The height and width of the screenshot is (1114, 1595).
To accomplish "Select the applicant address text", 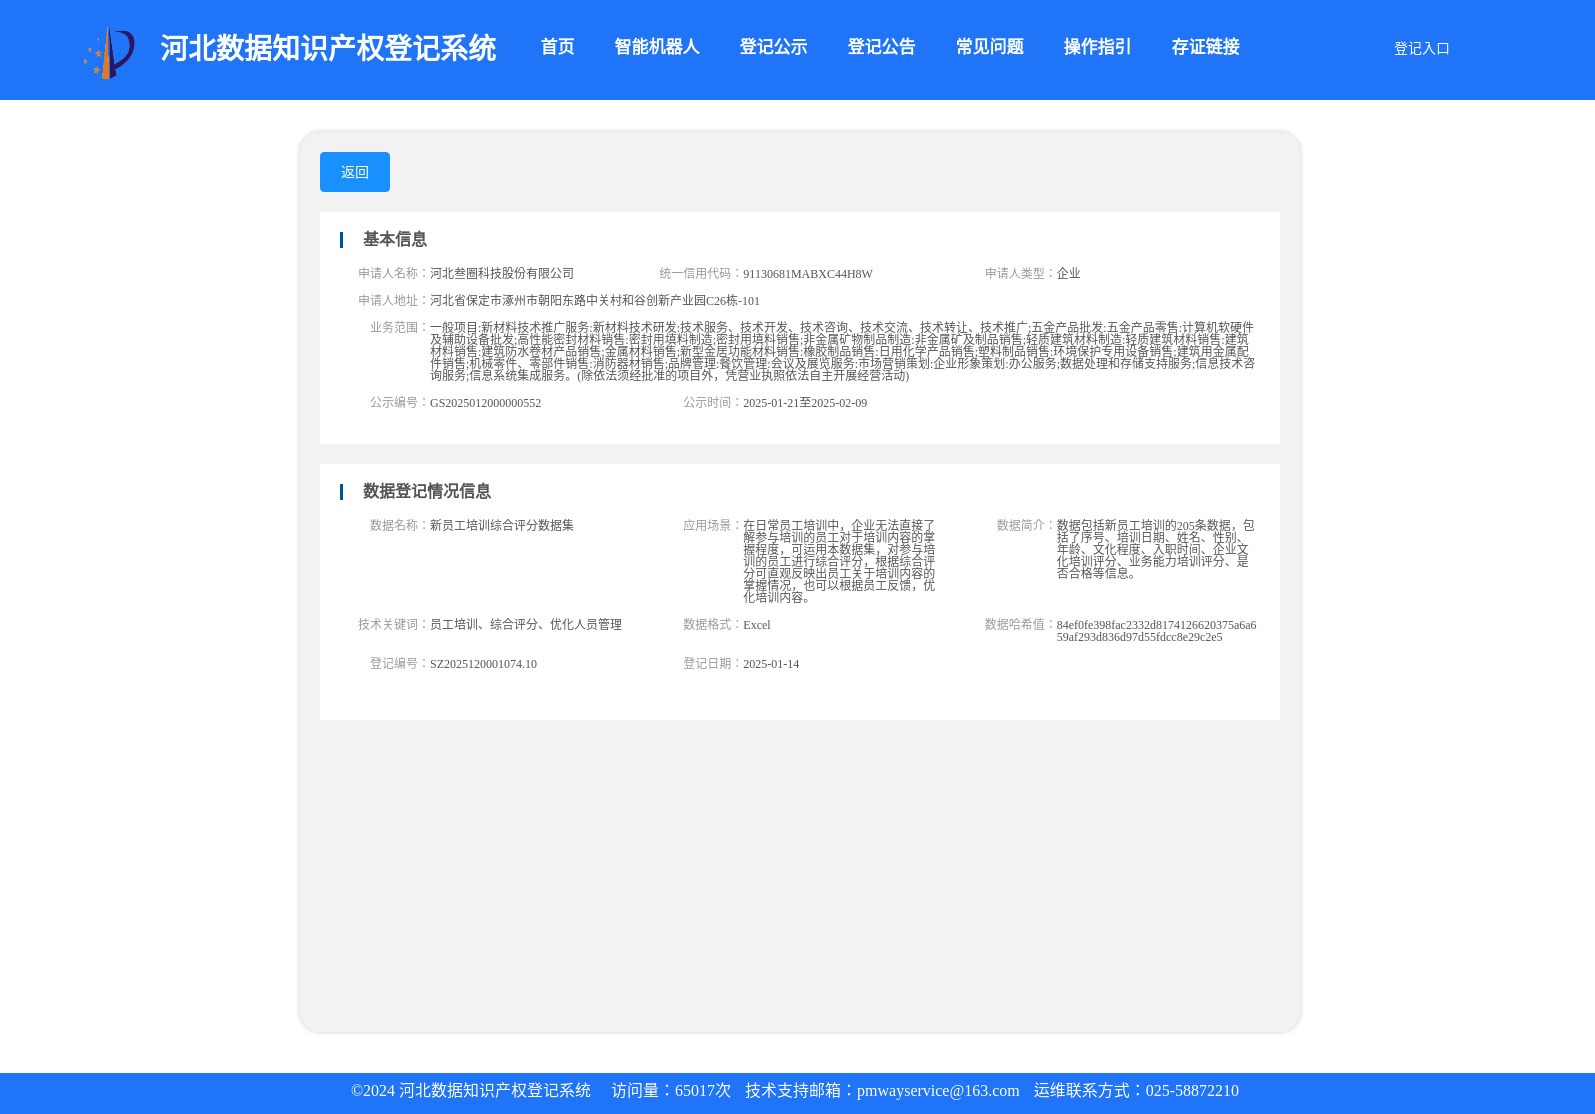I will pyautogui.click(x=595, y=301).
